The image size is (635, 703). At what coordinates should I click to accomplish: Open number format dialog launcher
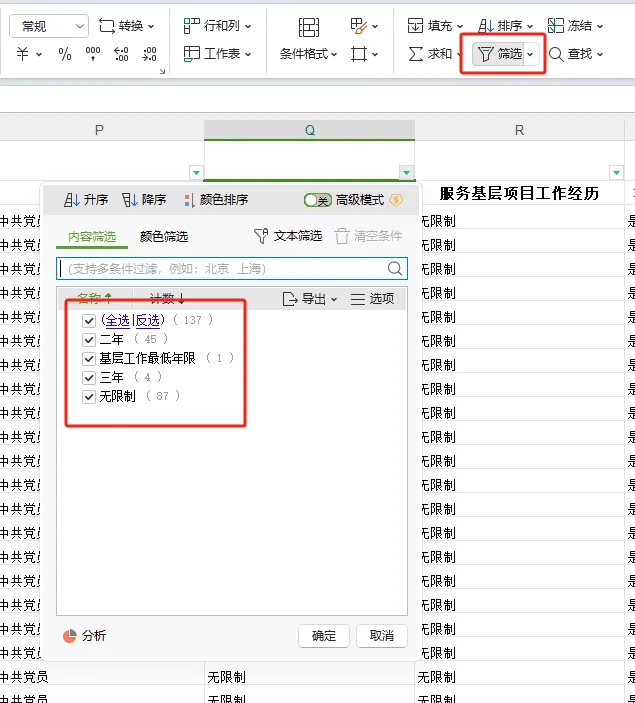162,71
